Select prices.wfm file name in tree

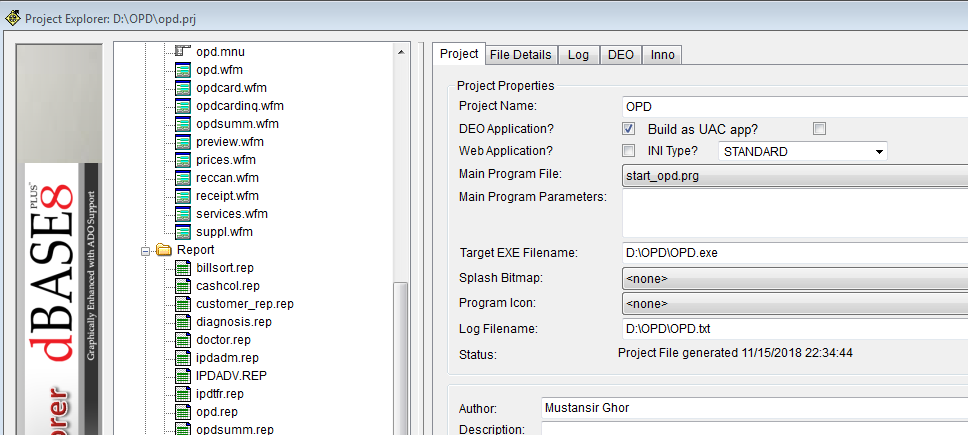click(x=226, y=160)
